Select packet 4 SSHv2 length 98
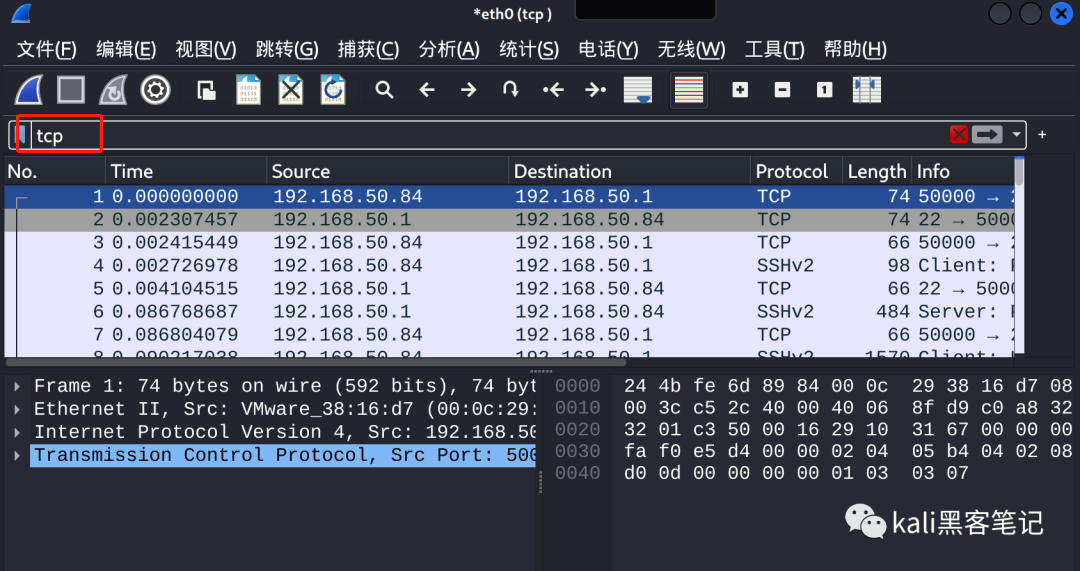The width and height of the screenshot is (1080, 571). pos(510,266)
